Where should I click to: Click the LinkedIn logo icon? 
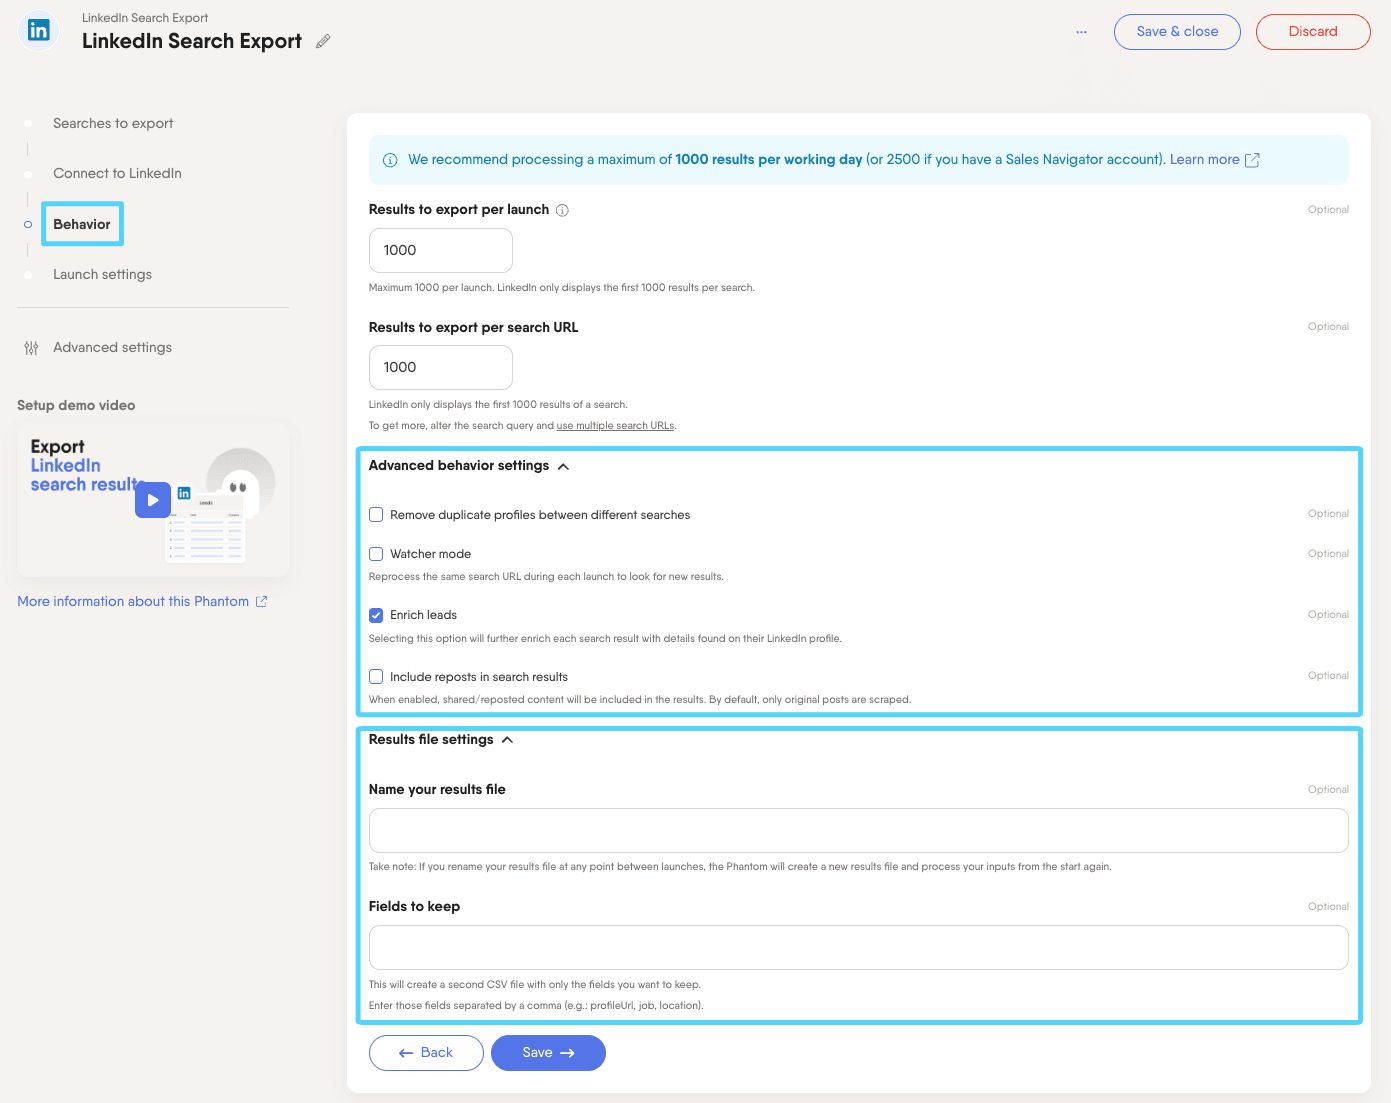click(x=38, y=30)
